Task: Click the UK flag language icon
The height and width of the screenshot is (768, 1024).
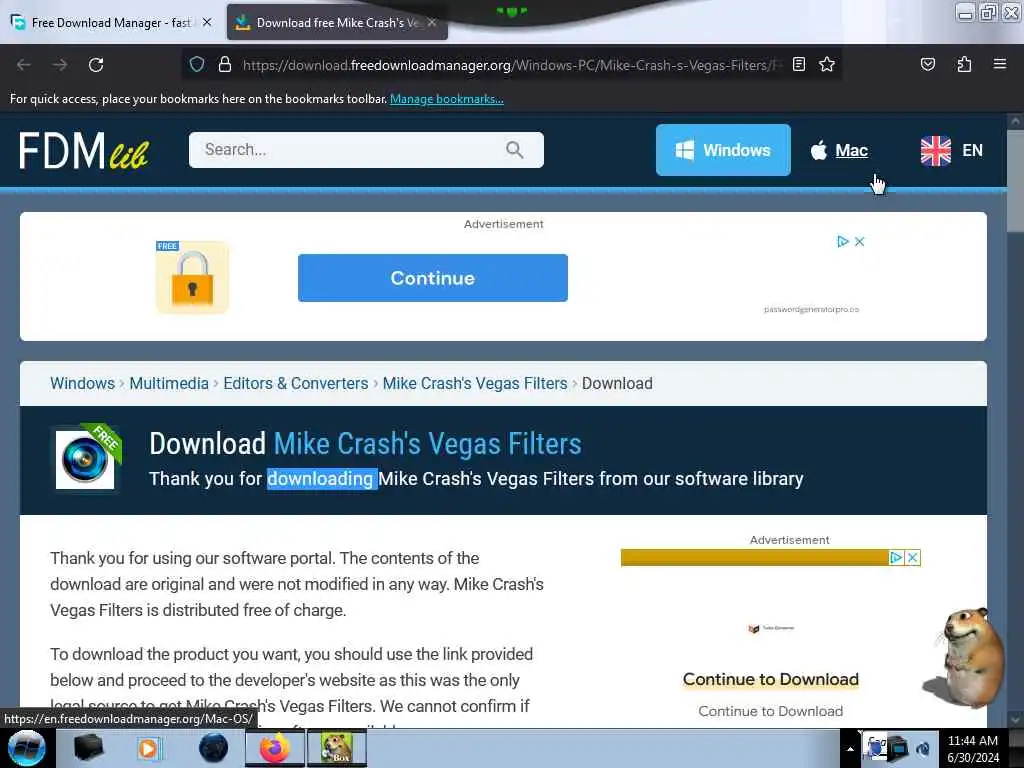Action: click(x=935, y=150)
